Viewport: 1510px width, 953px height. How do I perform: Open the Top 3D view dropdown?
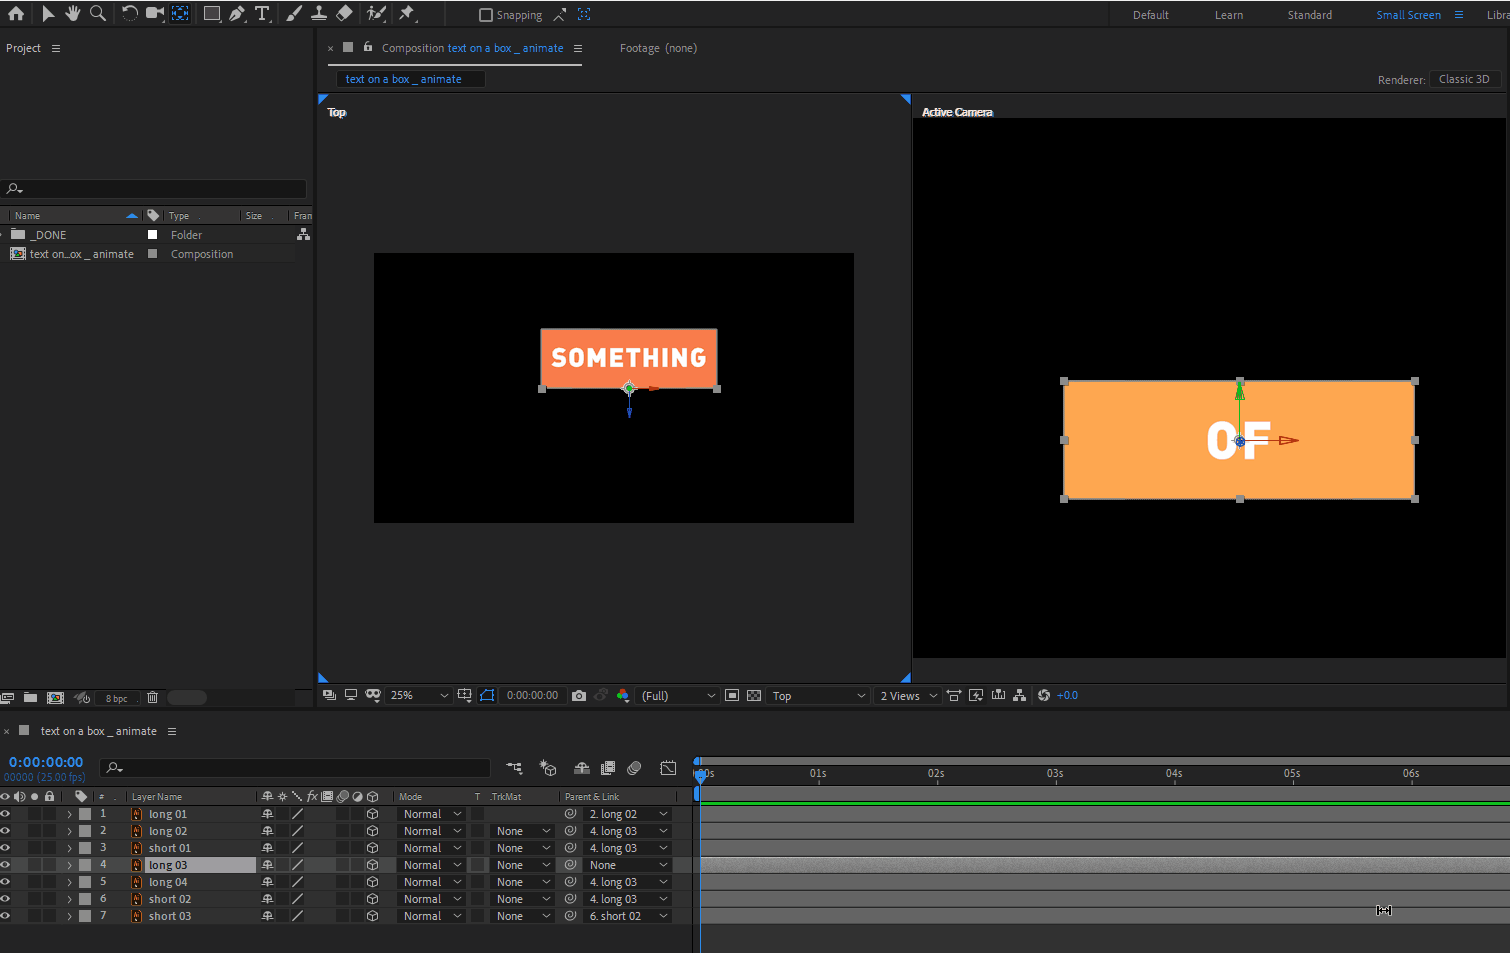tap(818, 696)
